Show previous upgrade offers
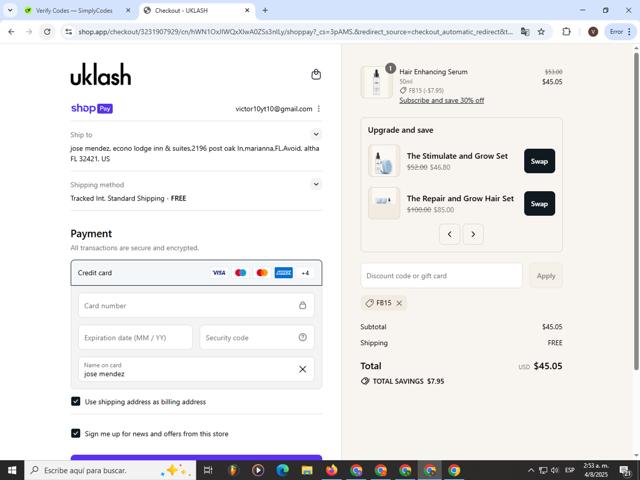Screen dimensions: 640x480 tap(449, 234)
